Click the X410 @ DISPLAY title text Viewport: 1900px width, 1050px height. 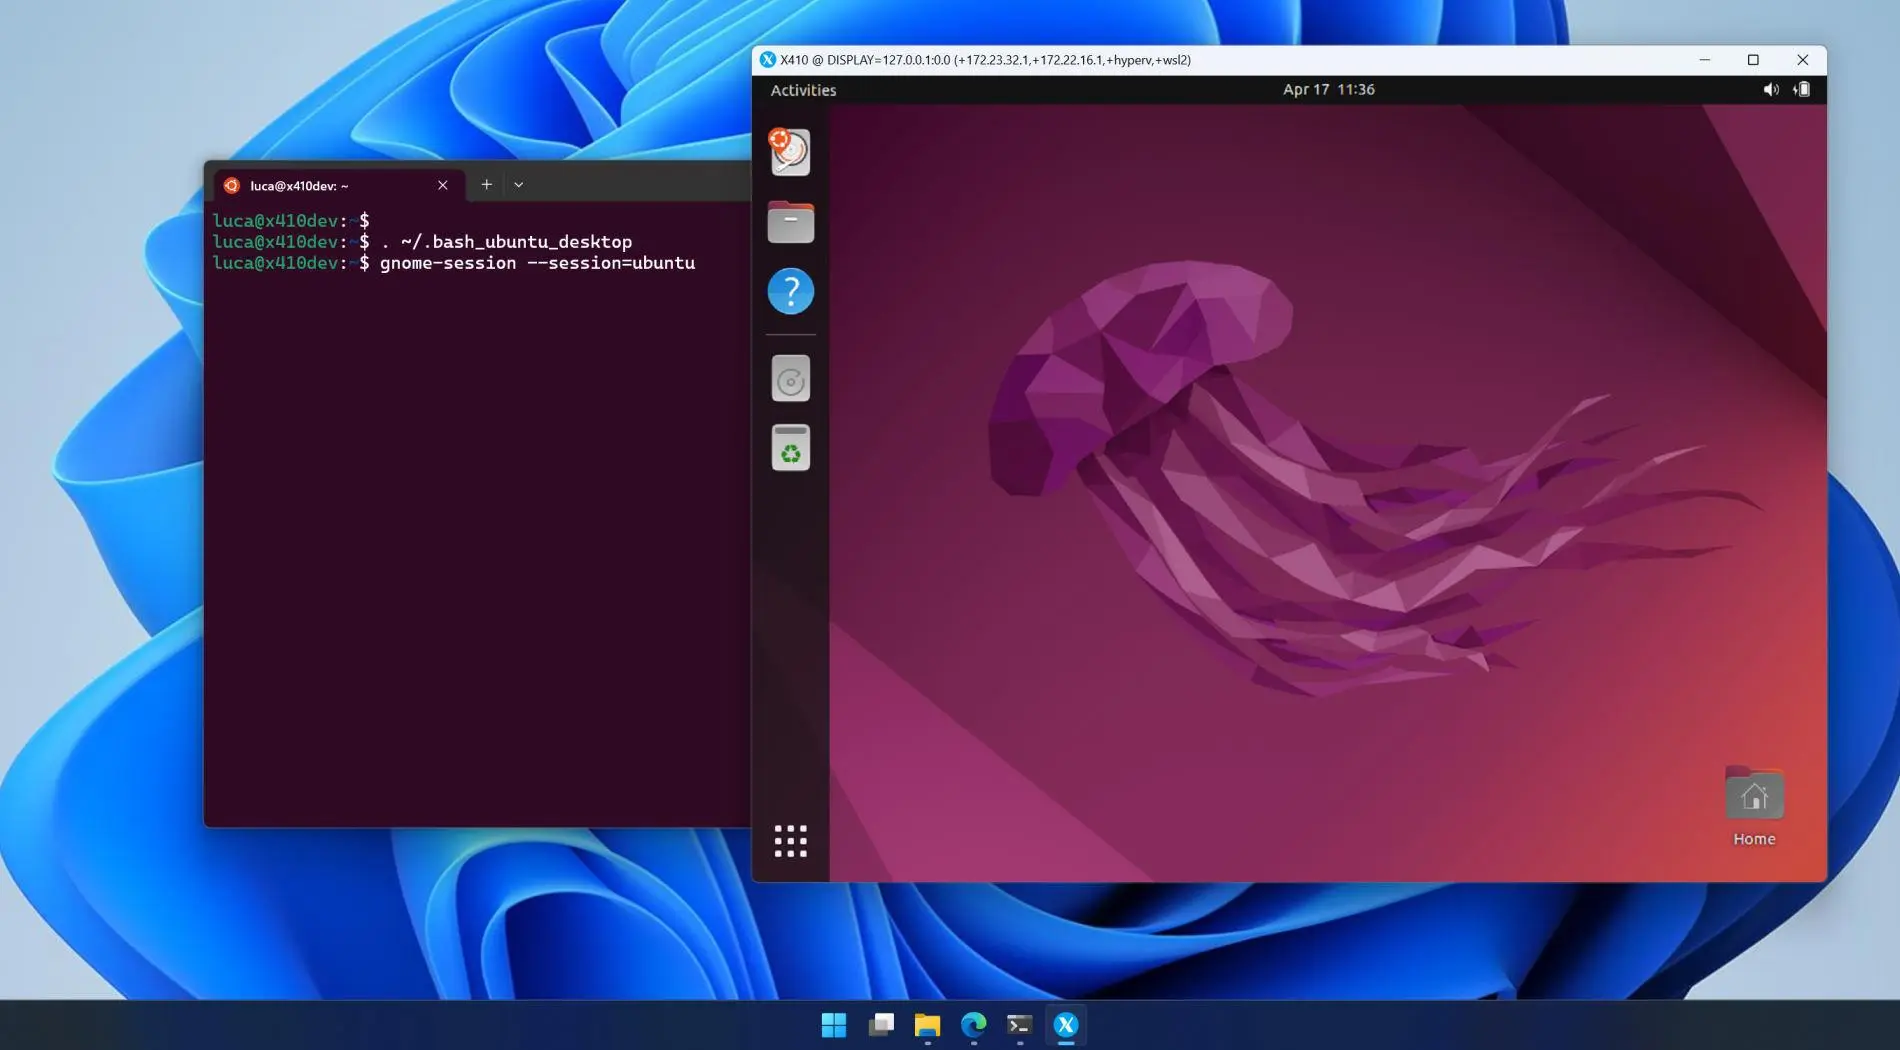pos(985,60)
